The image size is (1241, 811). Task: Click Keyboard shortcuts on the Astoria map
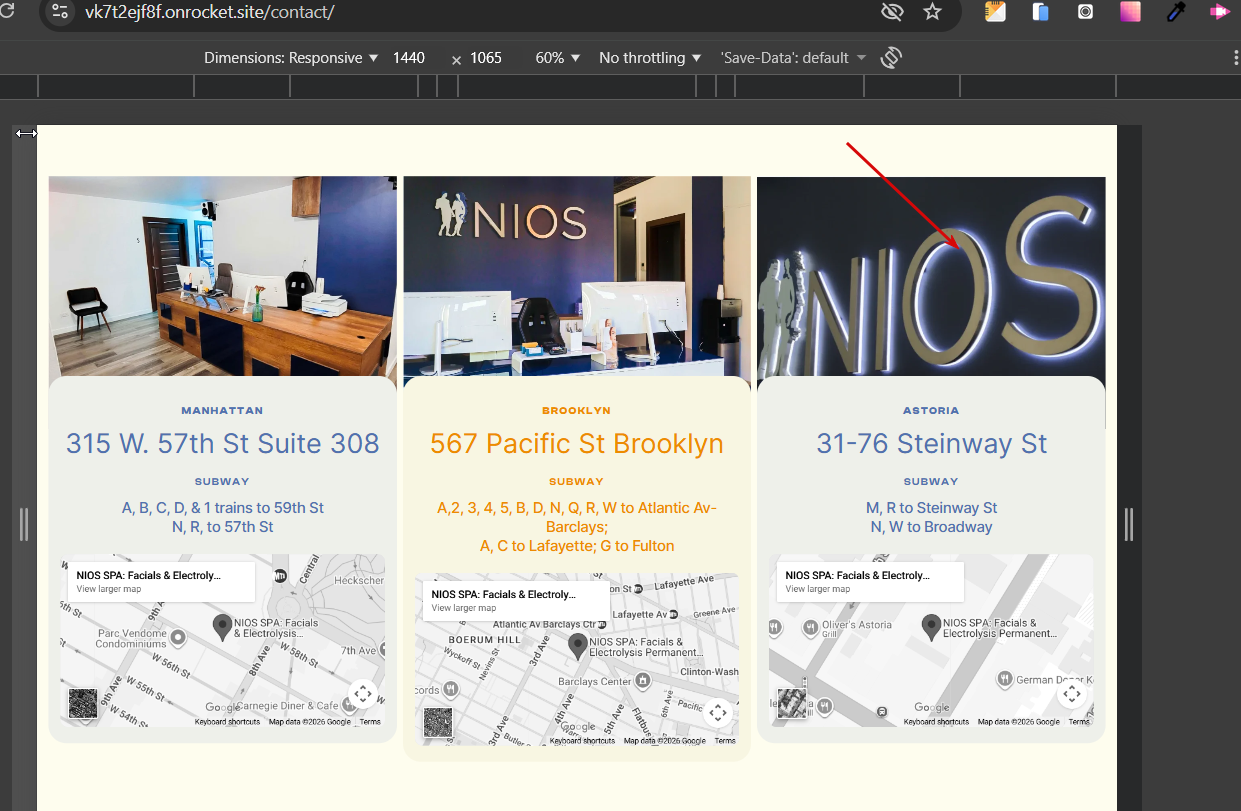tap(937, 722)
